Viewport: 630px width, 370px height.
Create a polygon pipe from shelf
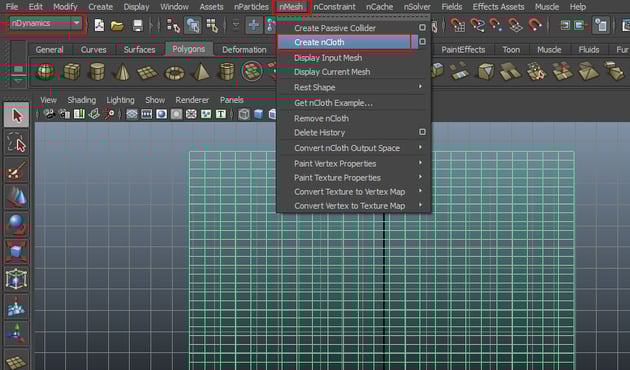[227, 72]
